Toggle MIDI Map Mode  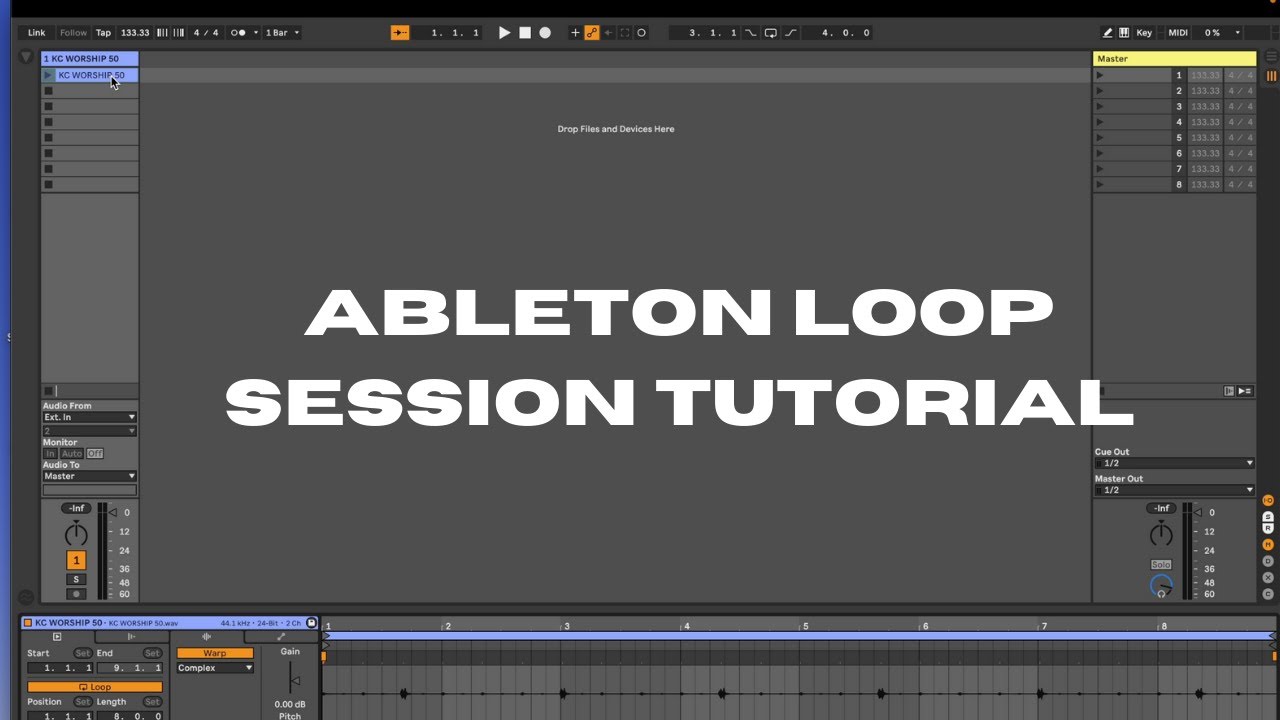coord(1178,33)
